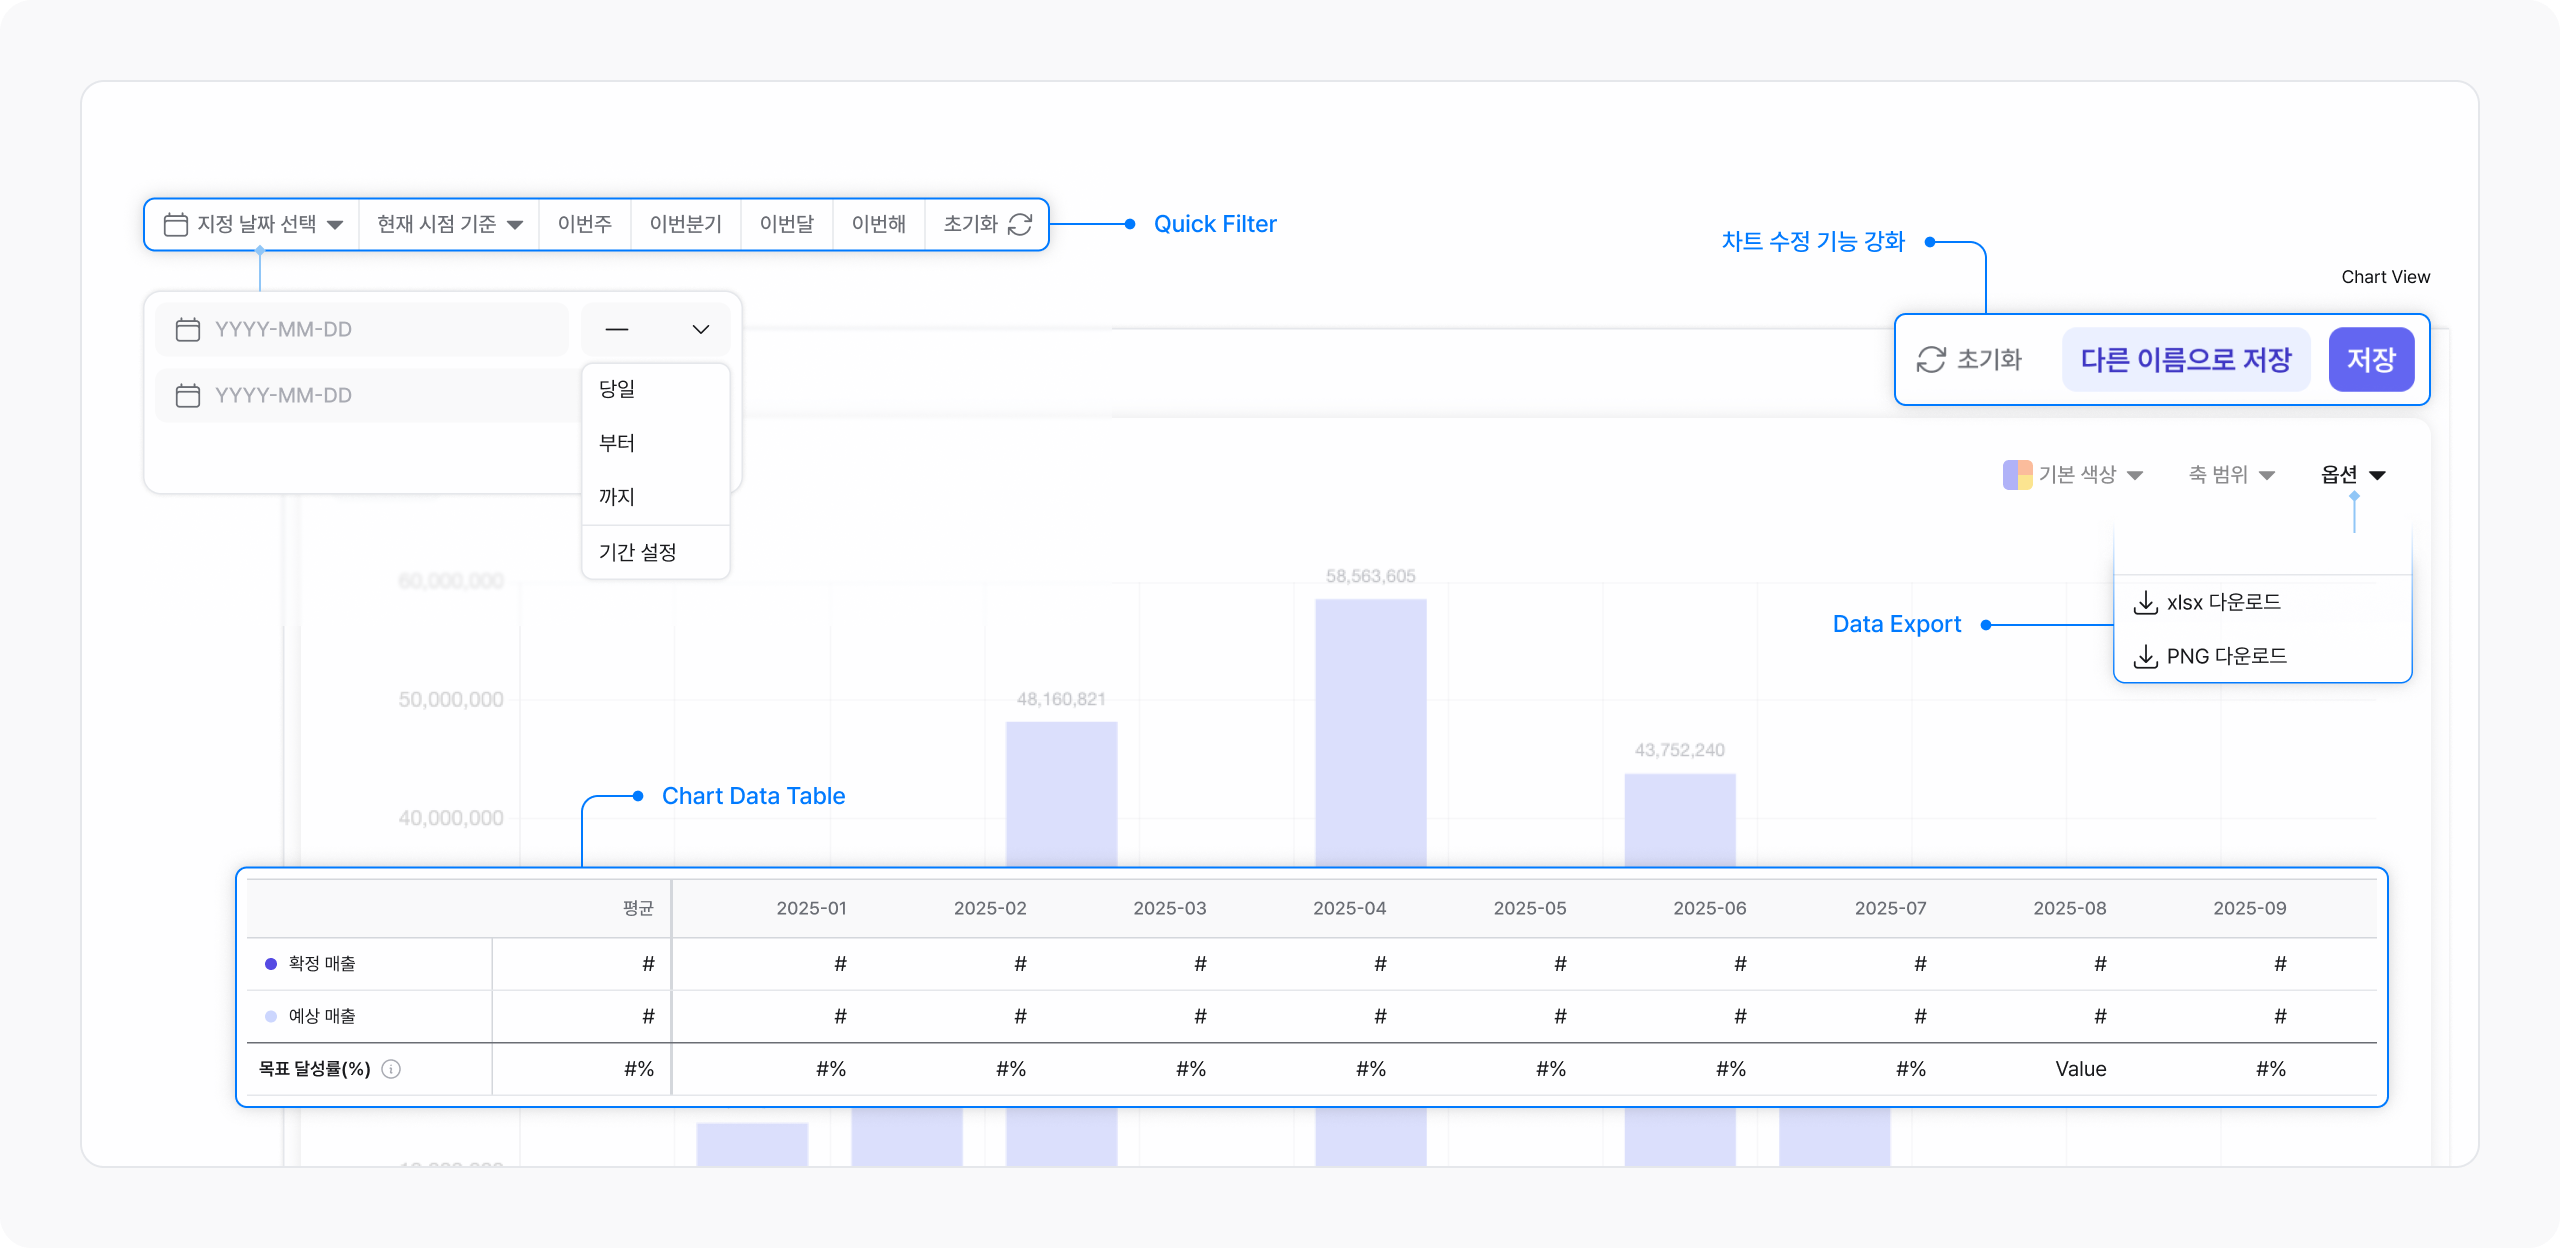The height and width of the screenshot is (1248, 2560).
Task: Open the 옵션 dropdown
Action: pyautogui.click(x=2352, y=475)
